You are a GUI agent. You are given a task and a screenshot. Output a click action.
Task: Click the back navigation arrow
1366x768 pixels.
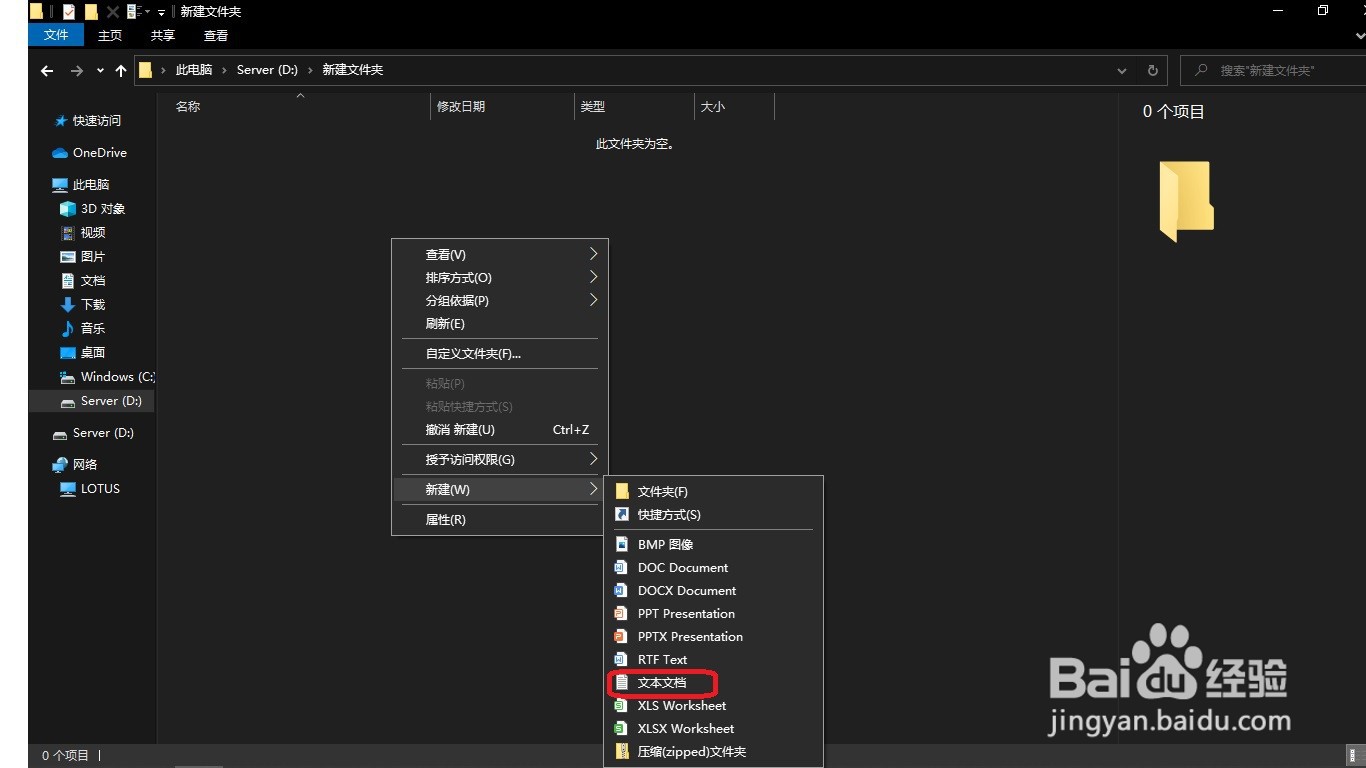(46, 70)
